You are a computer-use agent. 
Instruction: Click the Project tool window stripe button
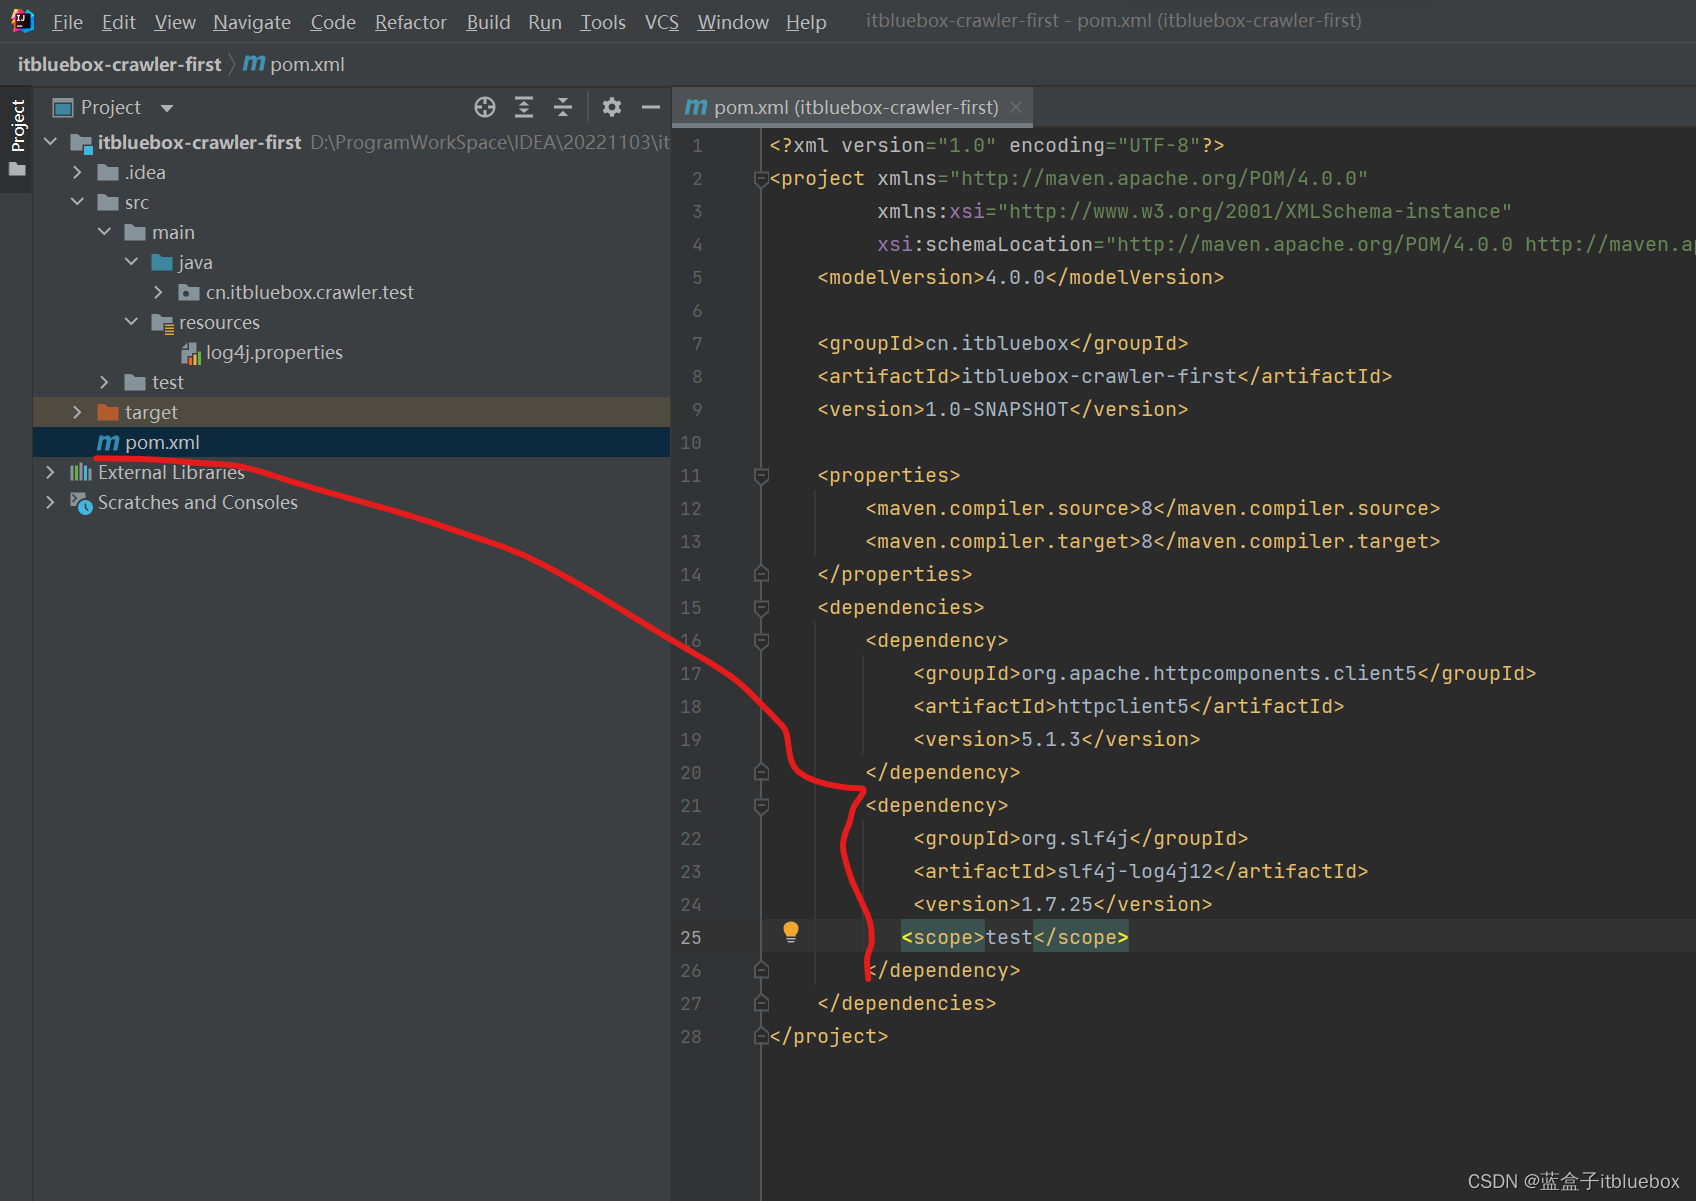[17, 138]
